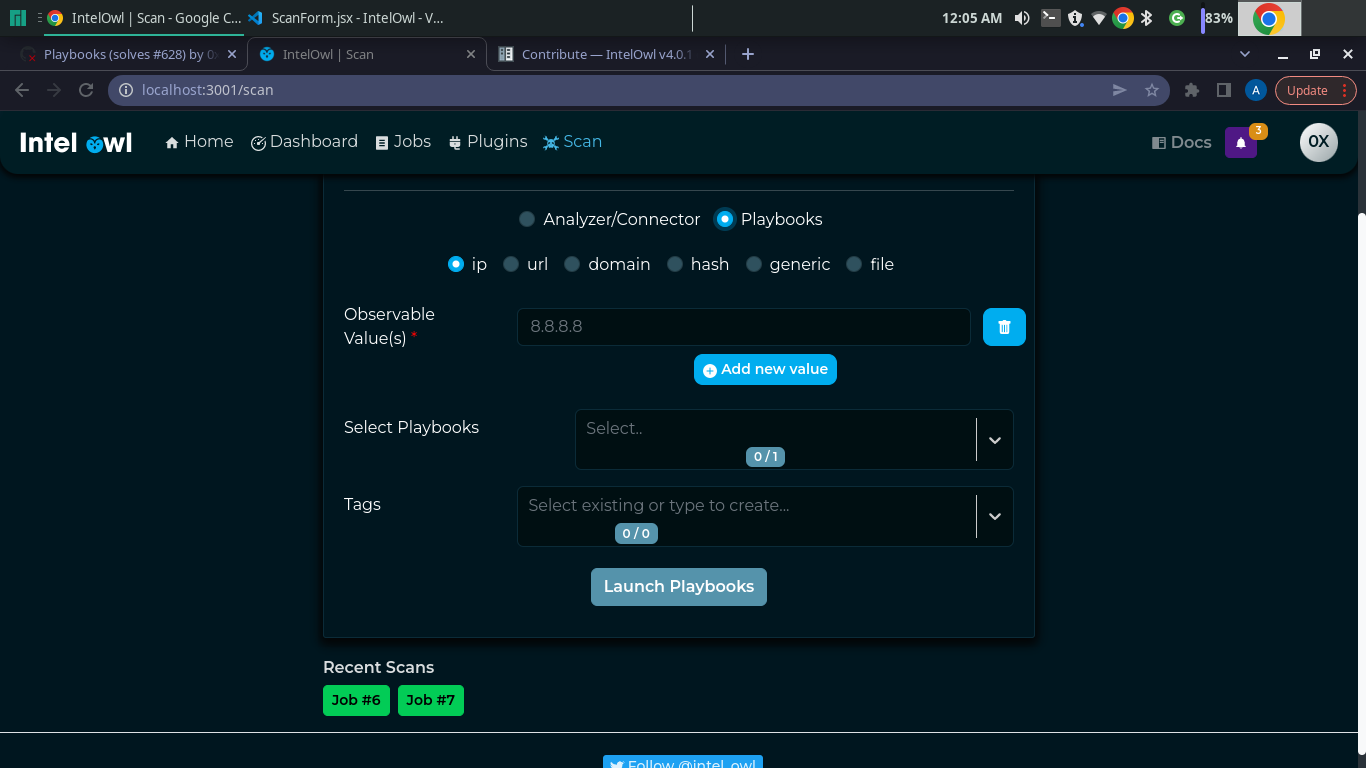1366x768 pixels.
Task: Switch to ScanForm.jsx VS Code window
Action: 346,18
